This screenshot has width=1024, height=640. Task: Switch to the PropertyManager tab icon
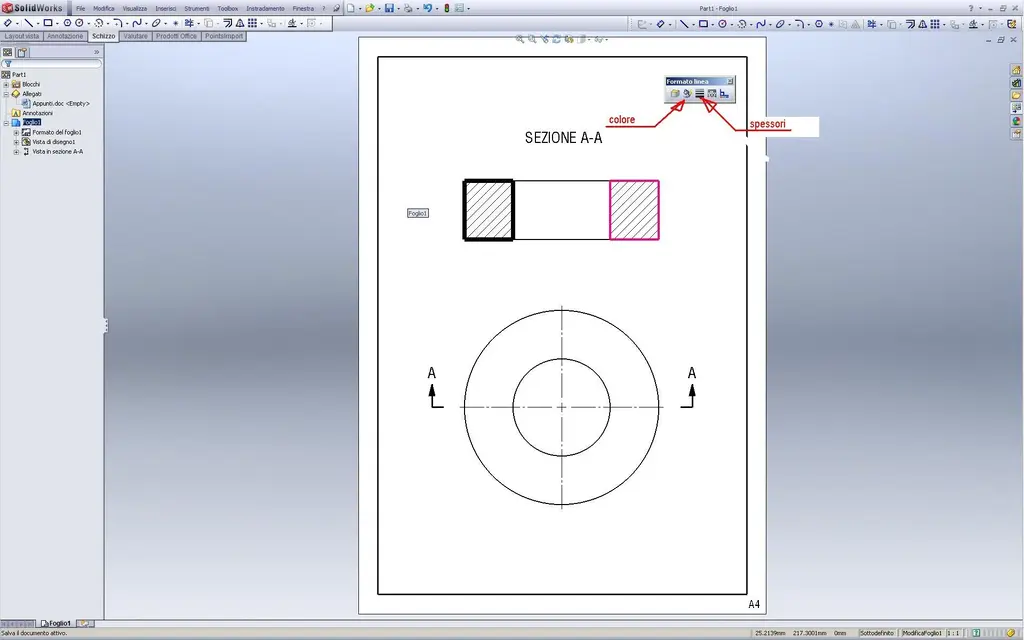click(x=22, y=52)
